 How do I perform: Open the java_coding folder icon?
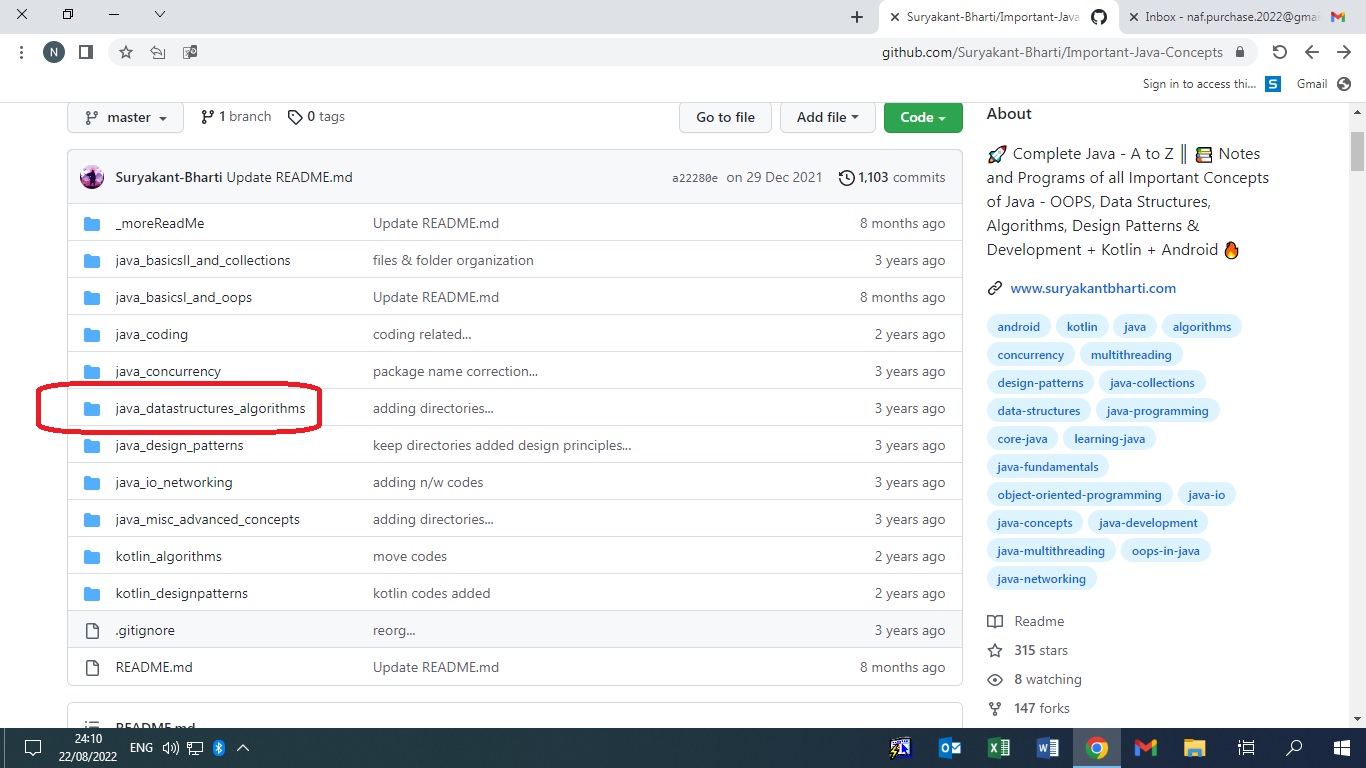pyautogui.click(x=91, y=334)
